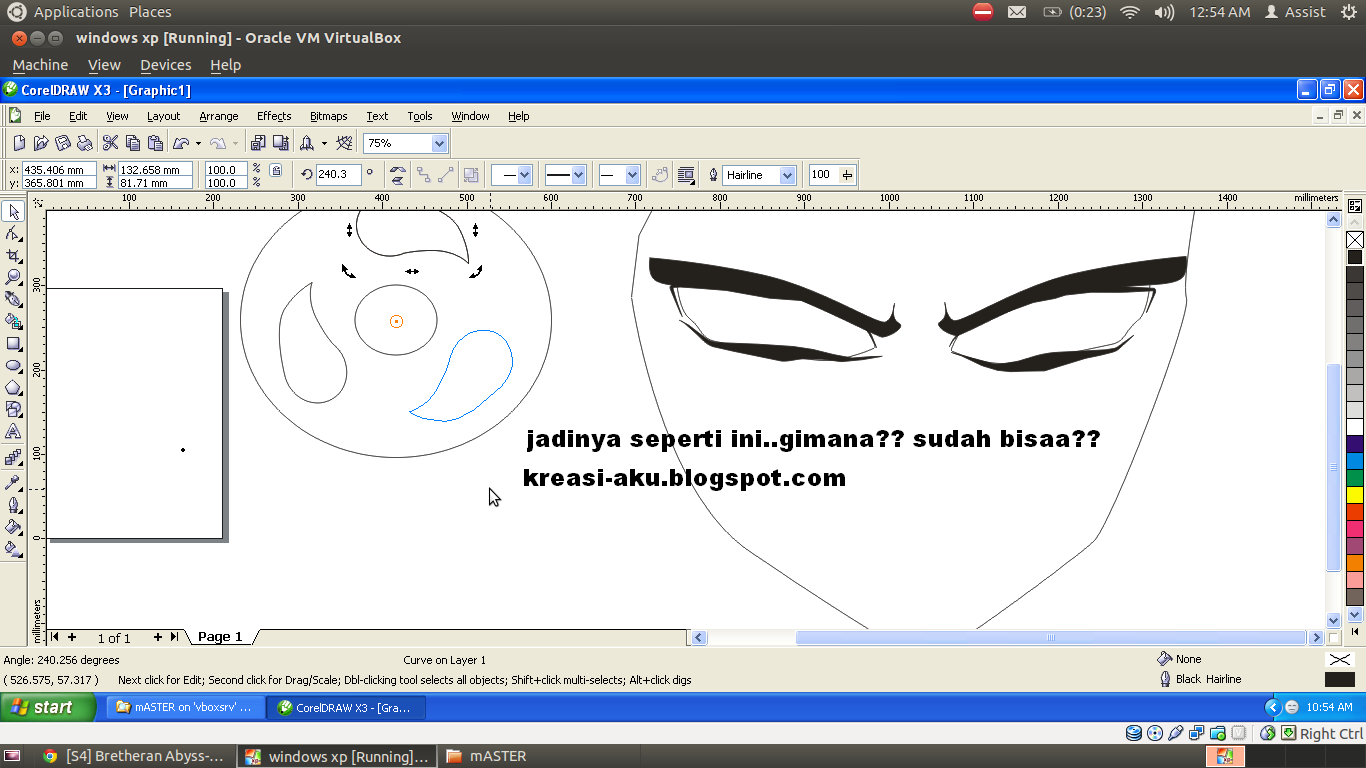Click the Export icon

pos(280,143)
